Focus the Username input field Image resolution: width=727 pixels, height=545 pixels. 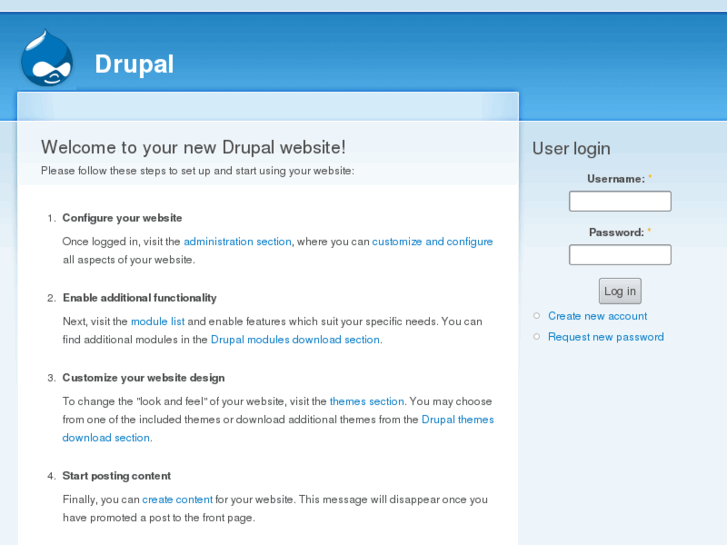(x=620, y=201)
